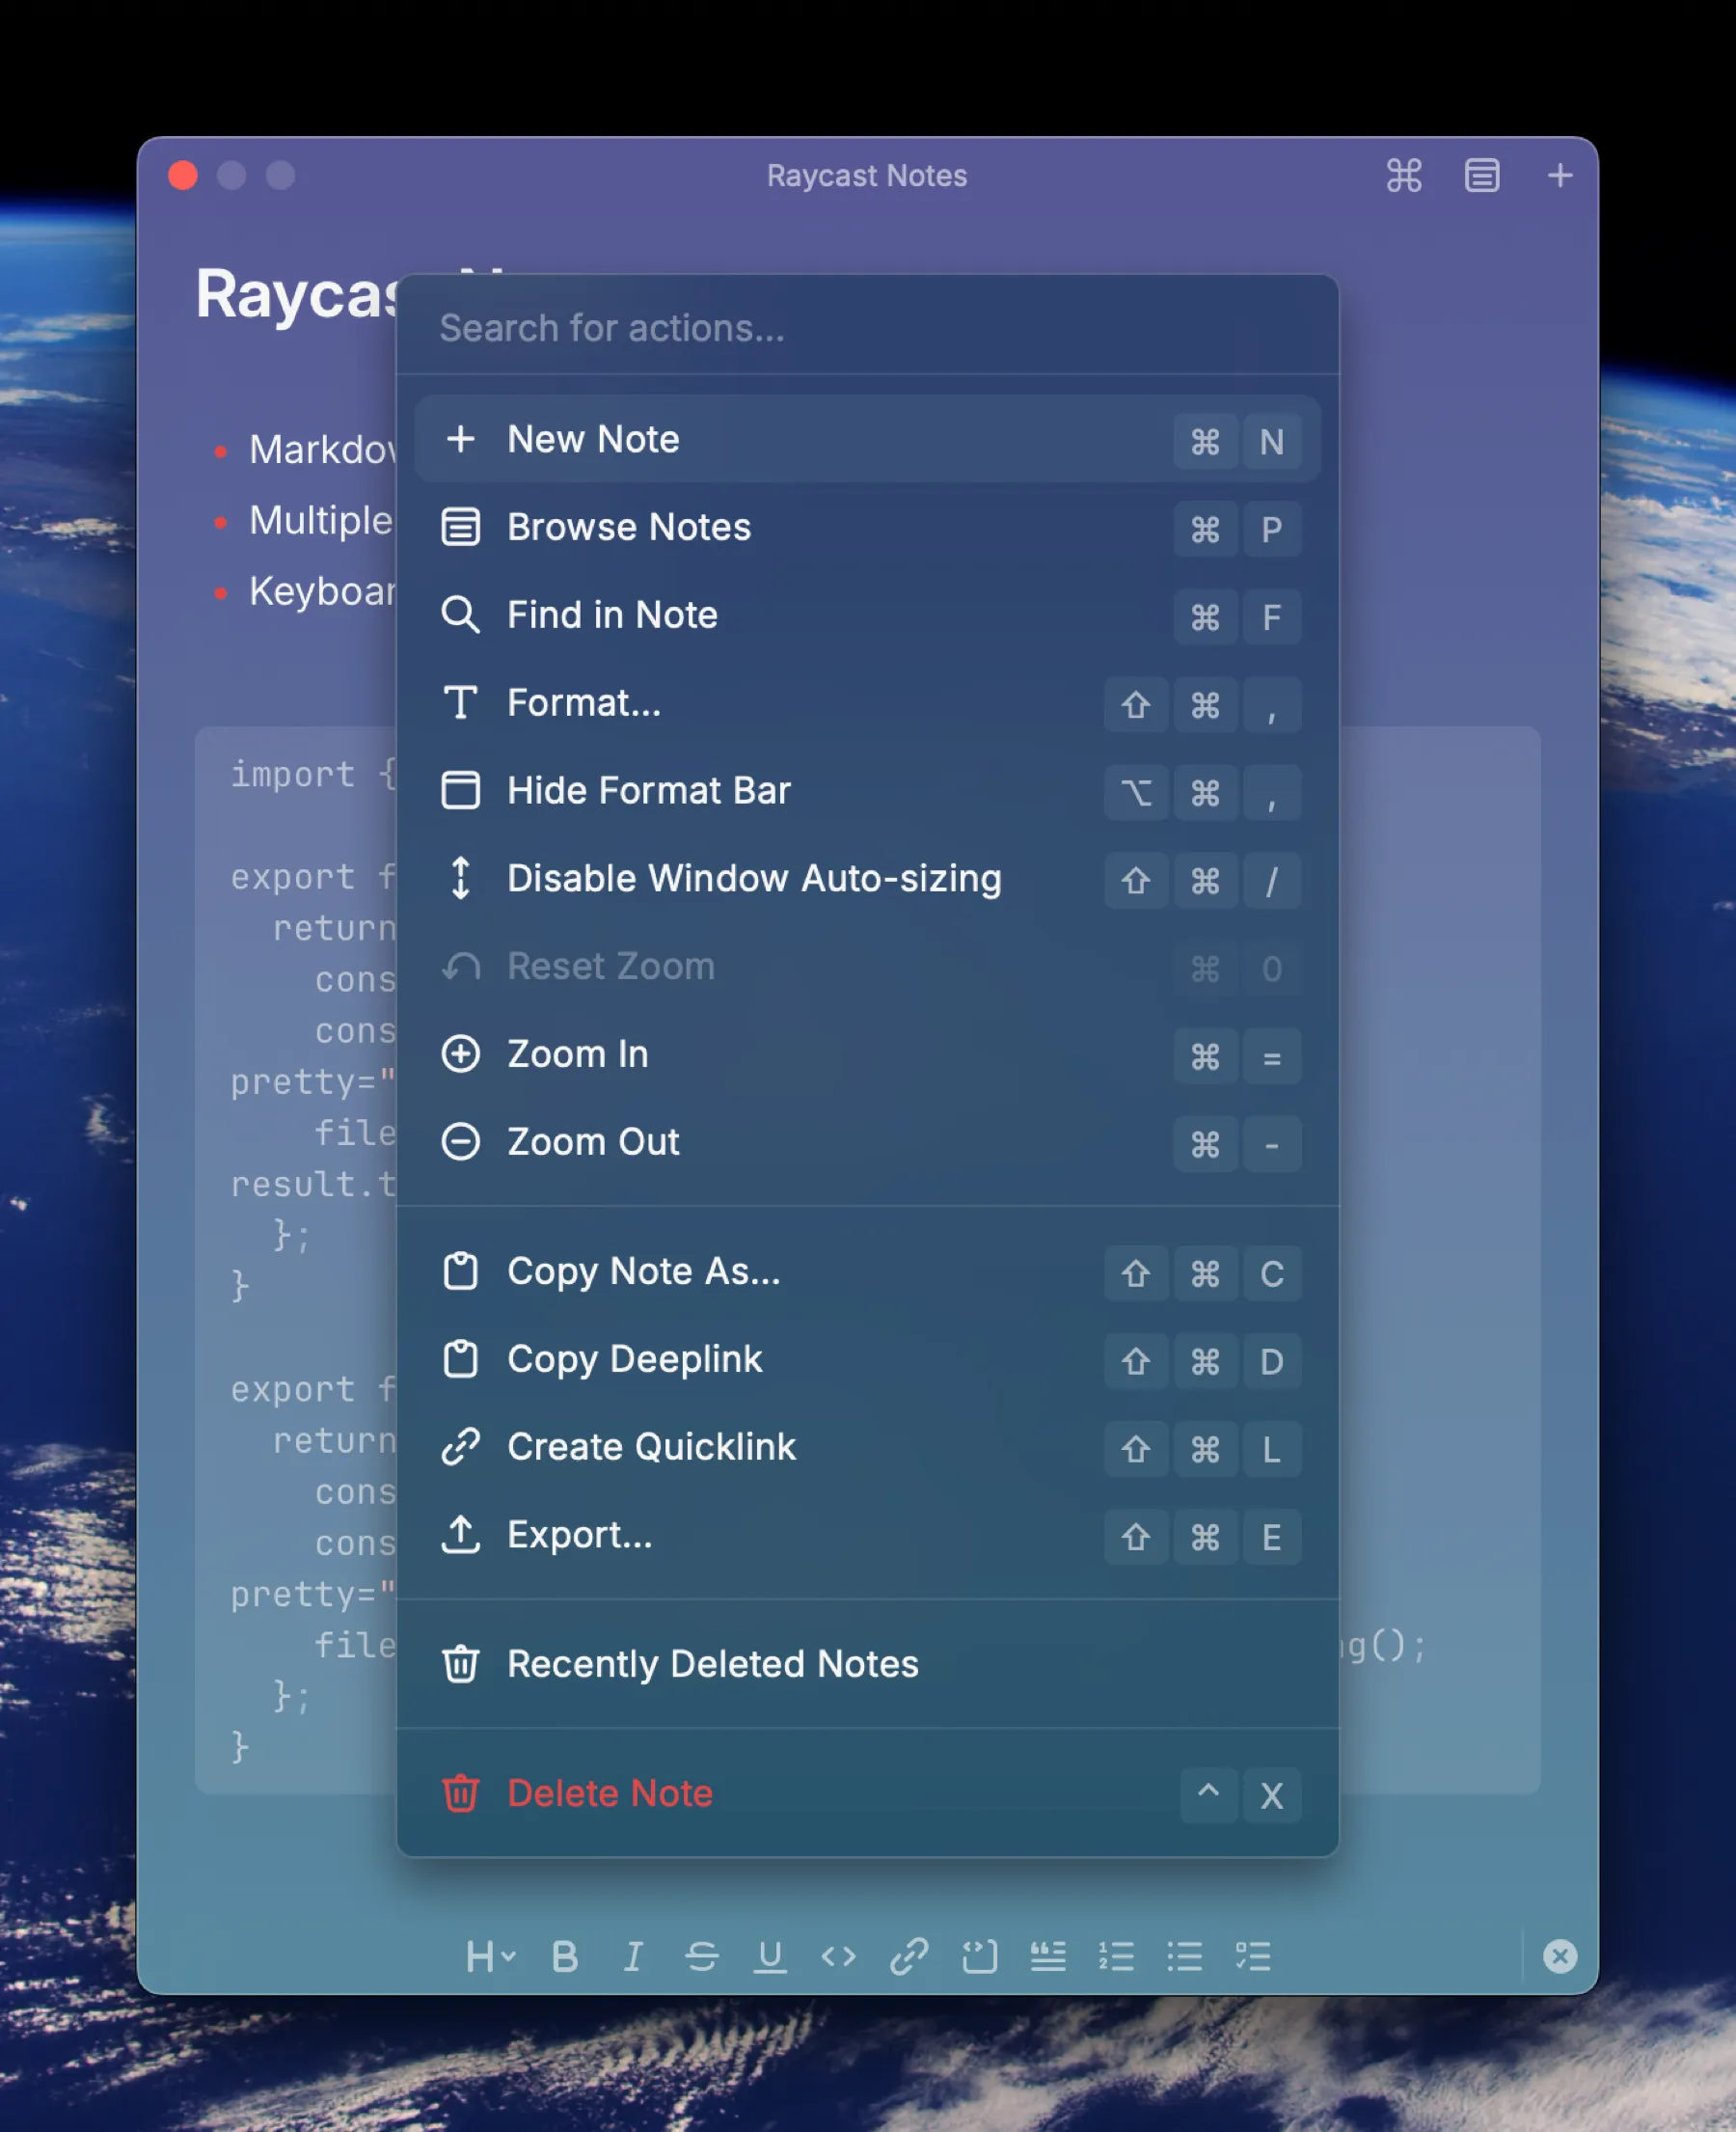Insert a code block from the format bar
Screen dimensions: 1736x2132
pyautogui.click(x=980, y=1957)
